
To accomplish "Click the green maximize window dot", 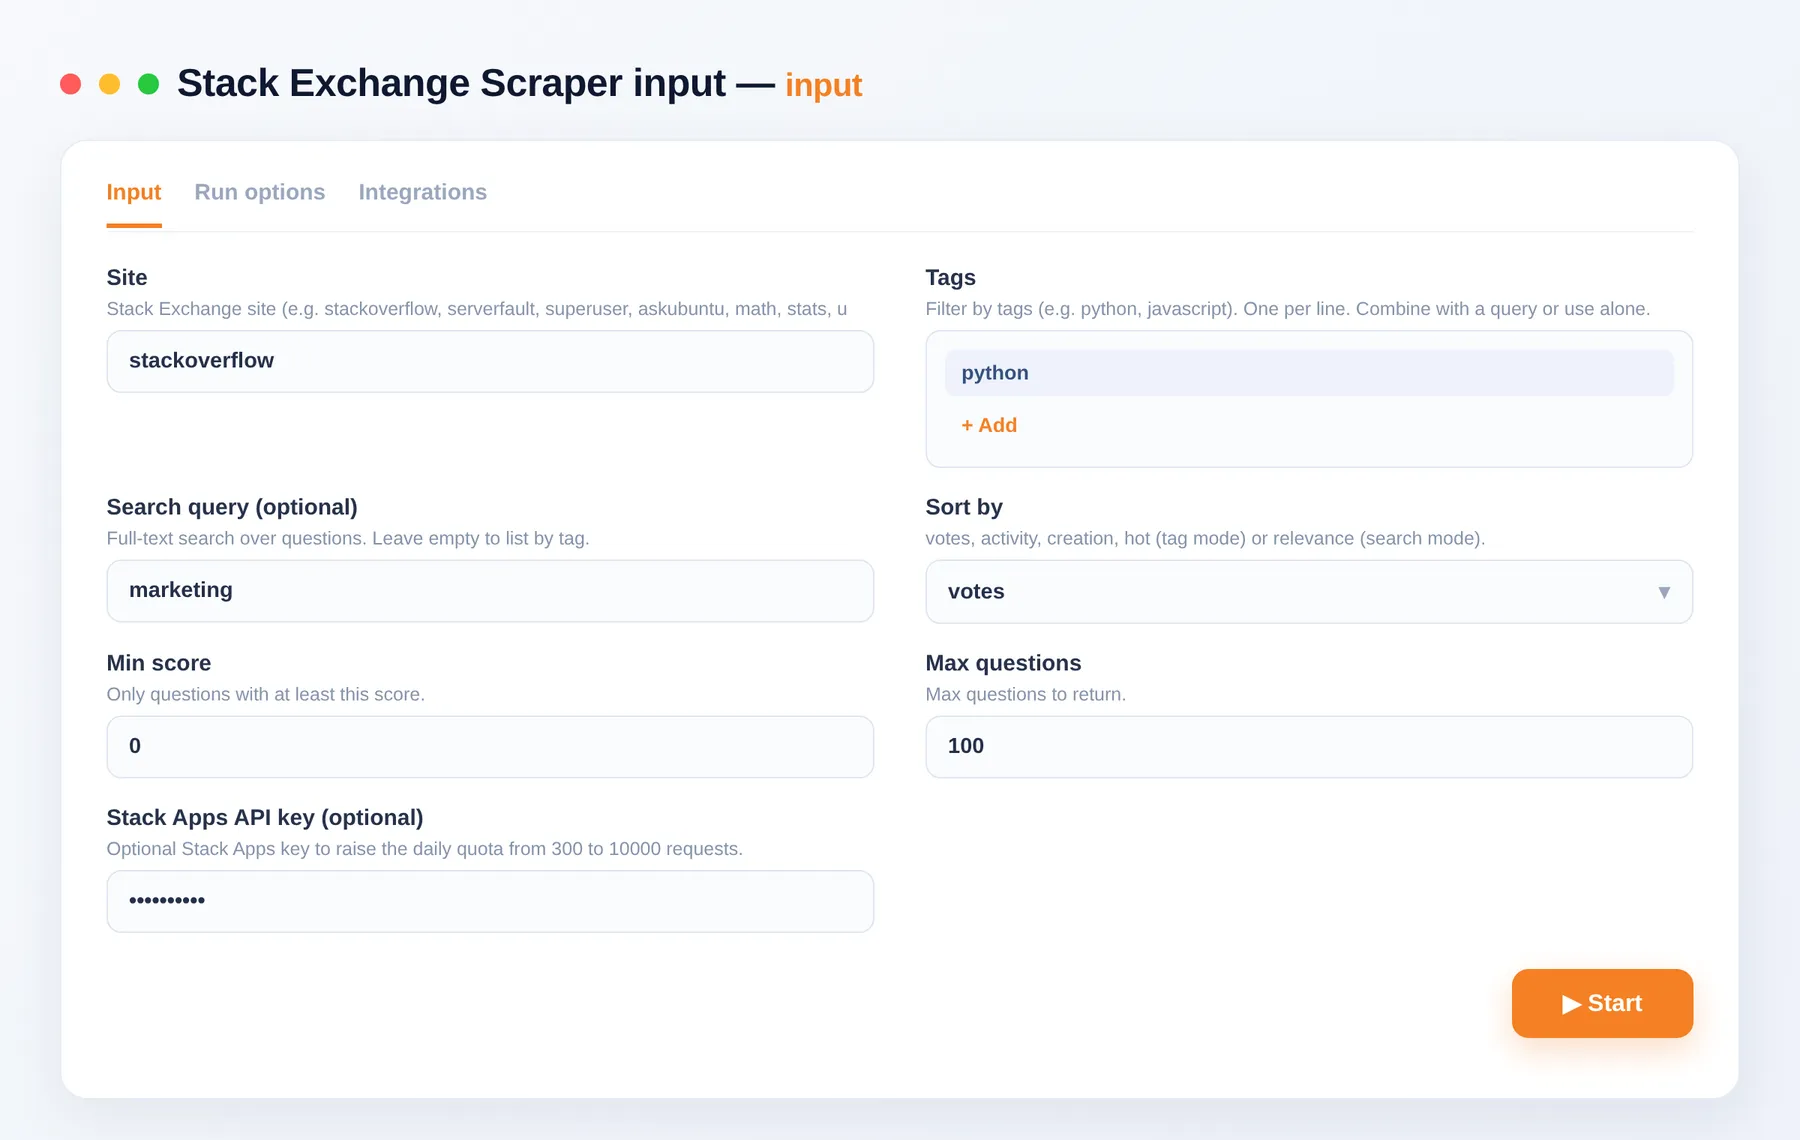I will (148, 84).
